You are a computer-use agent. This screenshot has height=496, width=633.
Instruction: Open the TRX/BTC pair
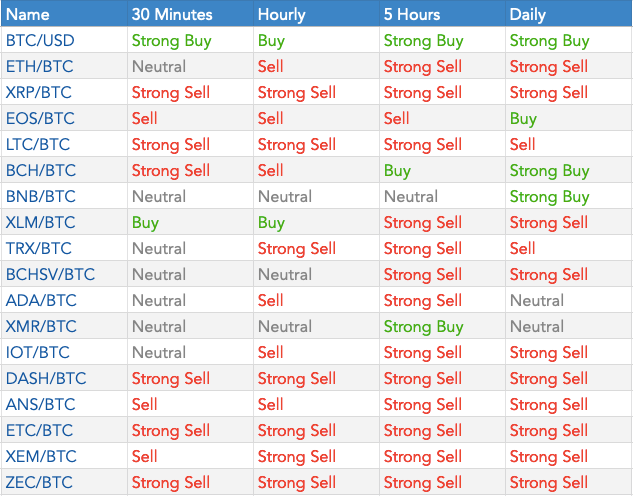pos(39,249)
